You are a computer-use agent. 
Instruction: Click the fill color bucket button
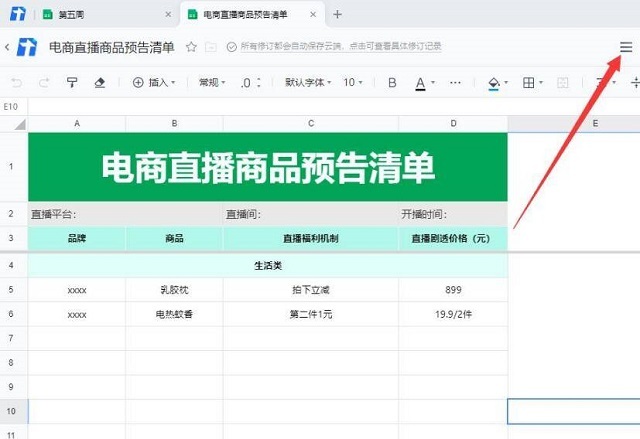coord(493,82)
